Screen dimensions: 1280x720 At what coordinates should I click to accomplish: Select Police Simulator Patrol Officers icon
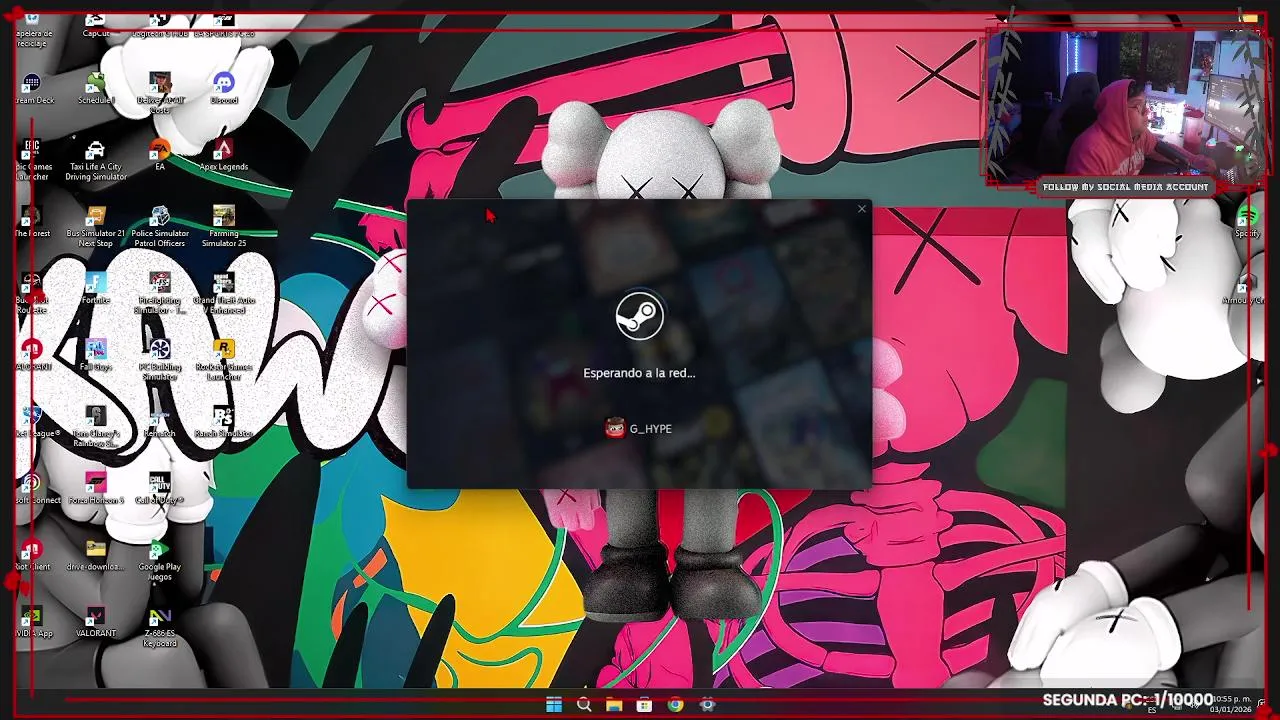coord(160,227)
